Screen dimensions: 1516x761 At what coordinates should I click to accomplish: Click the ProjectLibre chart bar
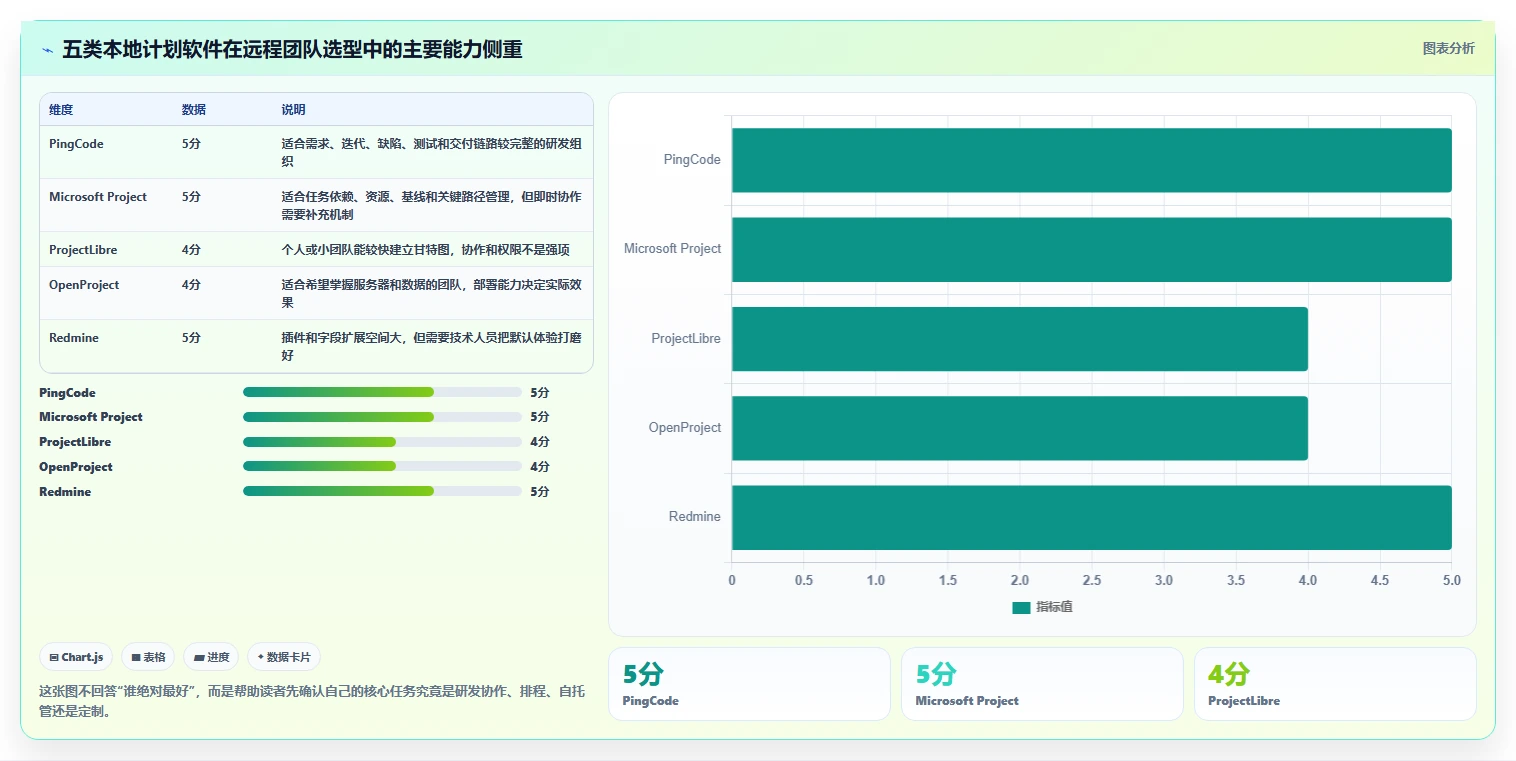click(1019, 338)
